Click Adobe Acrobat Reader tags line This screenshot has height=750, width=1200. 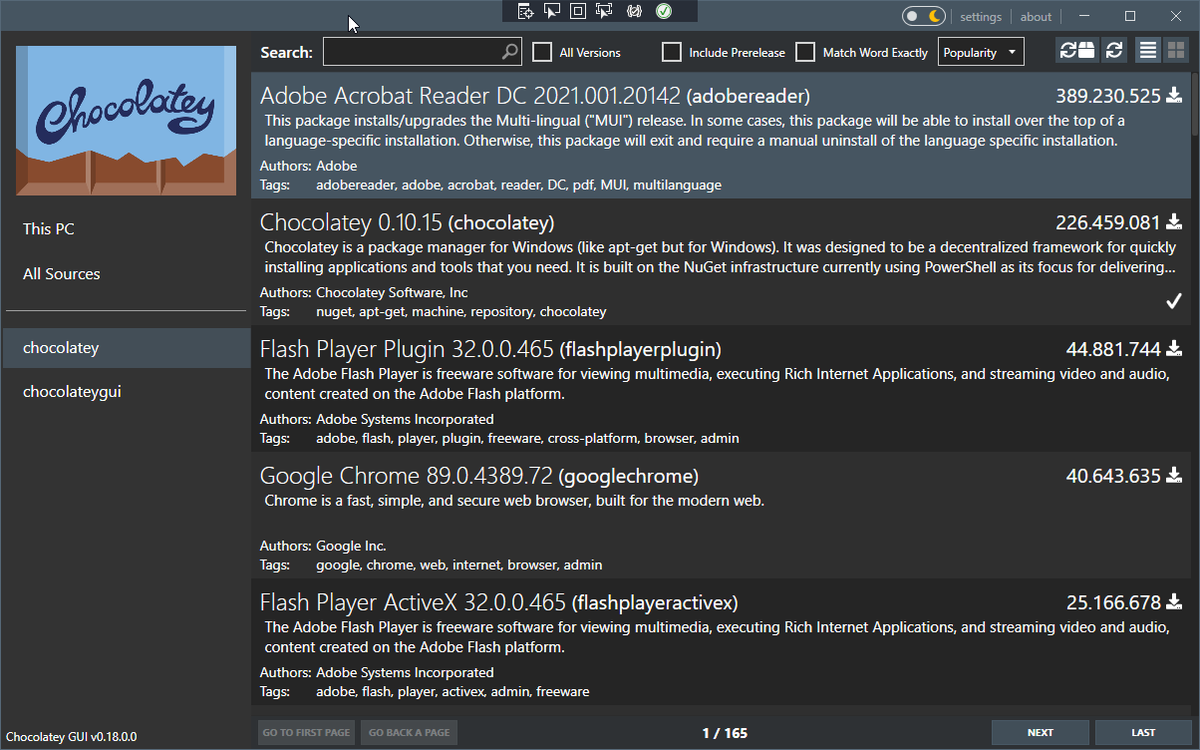(518, 185)
